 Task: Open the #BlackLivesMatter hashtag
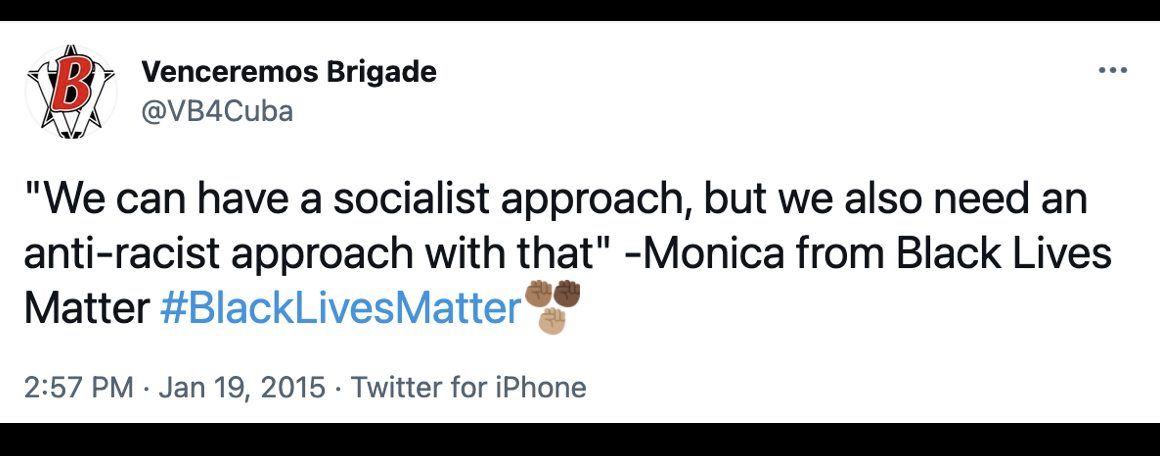coord(340,310)
